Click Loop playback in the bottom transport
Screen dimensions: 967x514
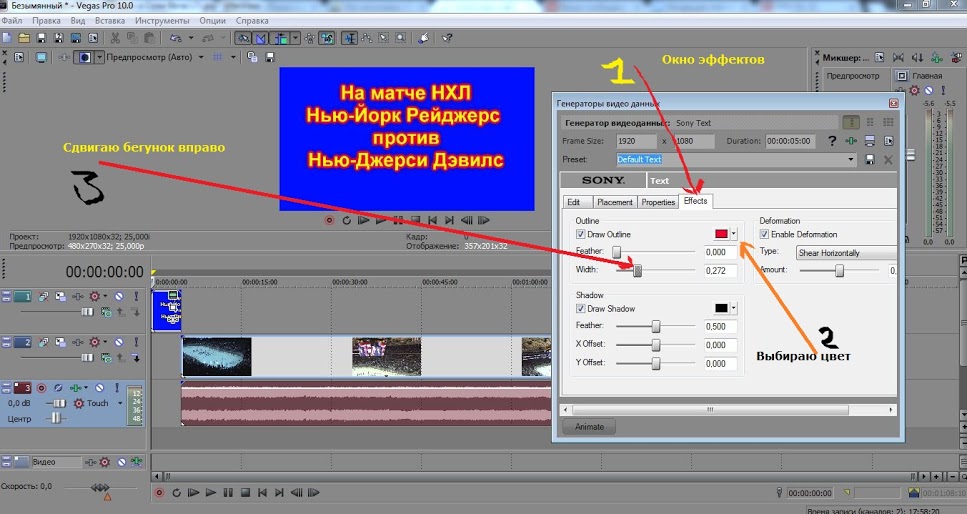pyautogui.click(x=176, y=493)
